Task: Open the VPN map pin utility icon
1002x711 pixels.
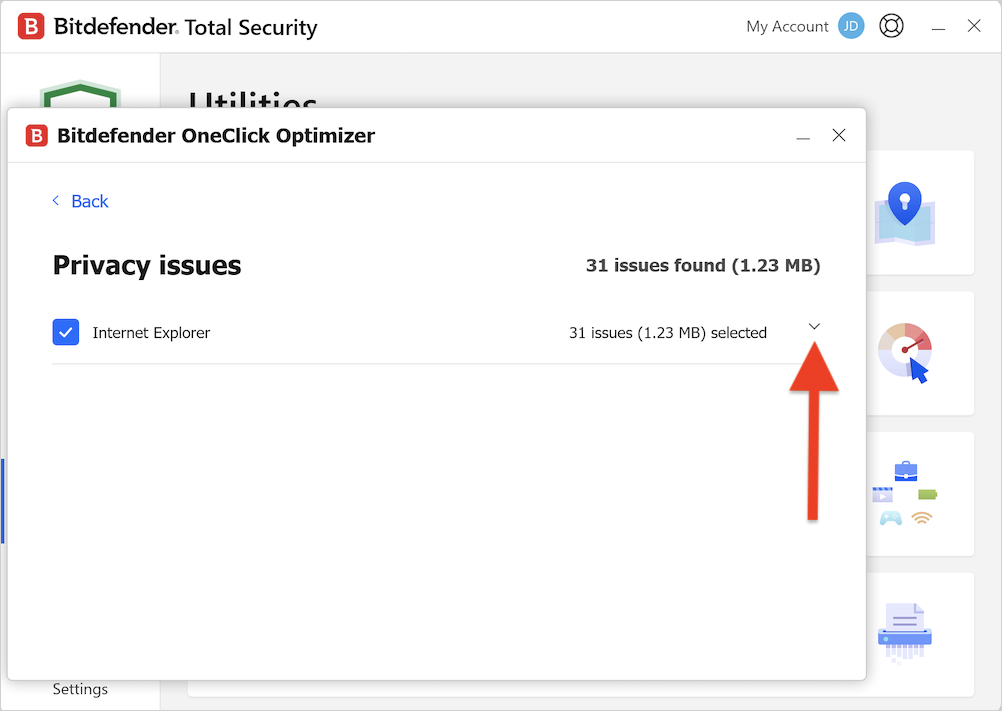Action: click(x=905, y=213)
